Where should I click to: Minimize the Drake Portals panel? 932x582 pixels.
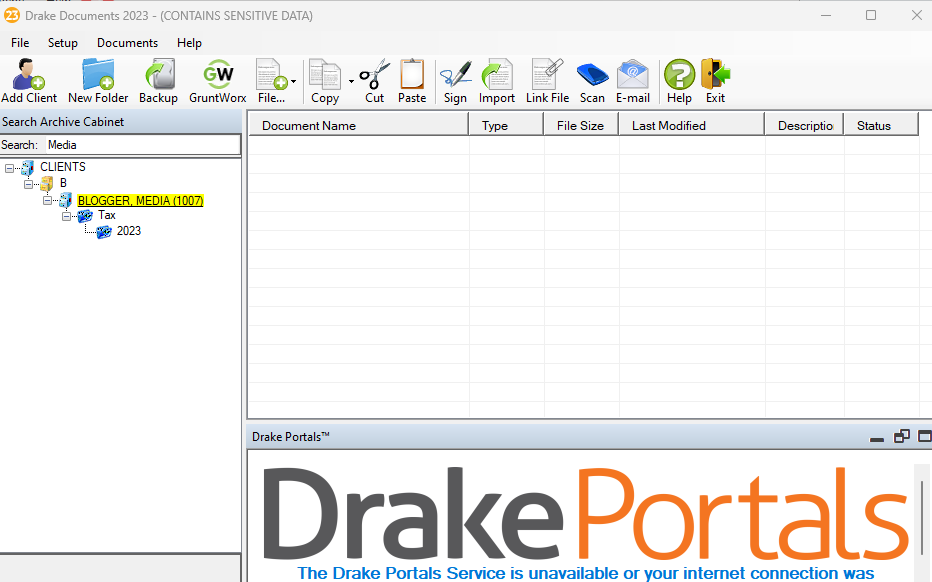click(x=877, y=439)
